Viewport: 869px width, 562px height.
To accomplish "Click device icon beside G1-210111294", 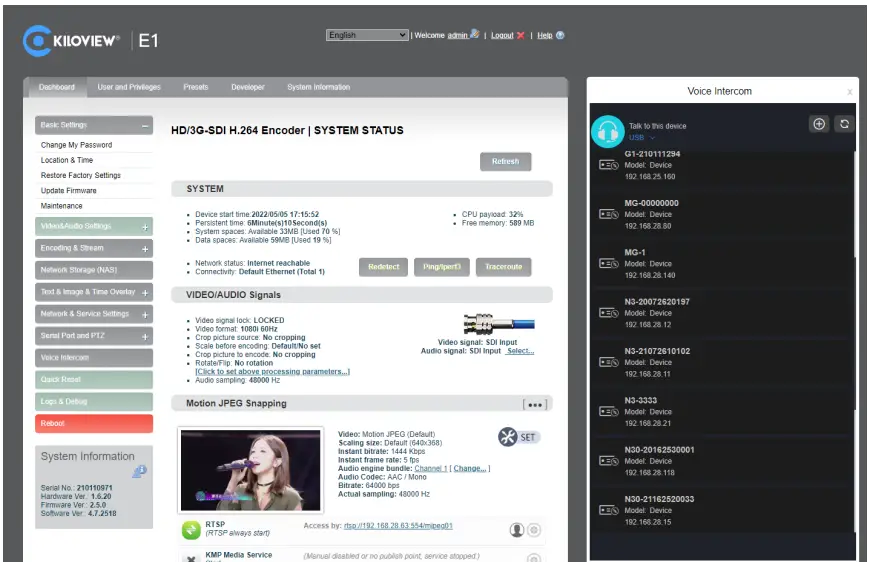I will coord(609,165).
